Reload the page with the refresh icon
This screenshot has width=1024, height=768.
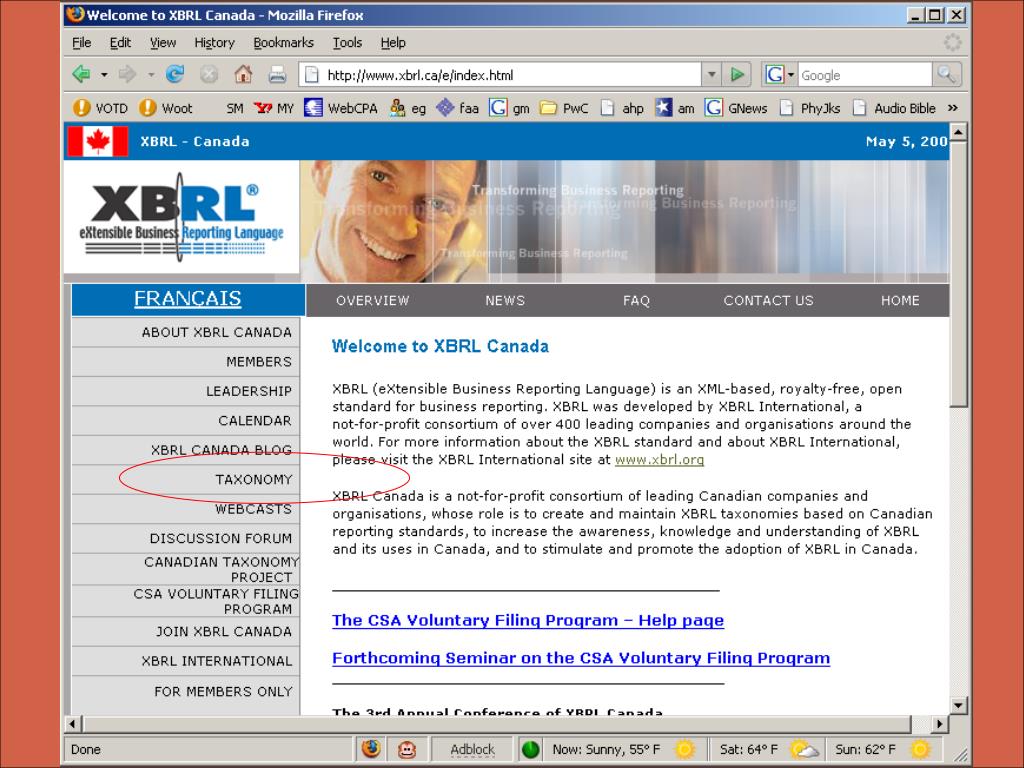click(x=174, y=74)
